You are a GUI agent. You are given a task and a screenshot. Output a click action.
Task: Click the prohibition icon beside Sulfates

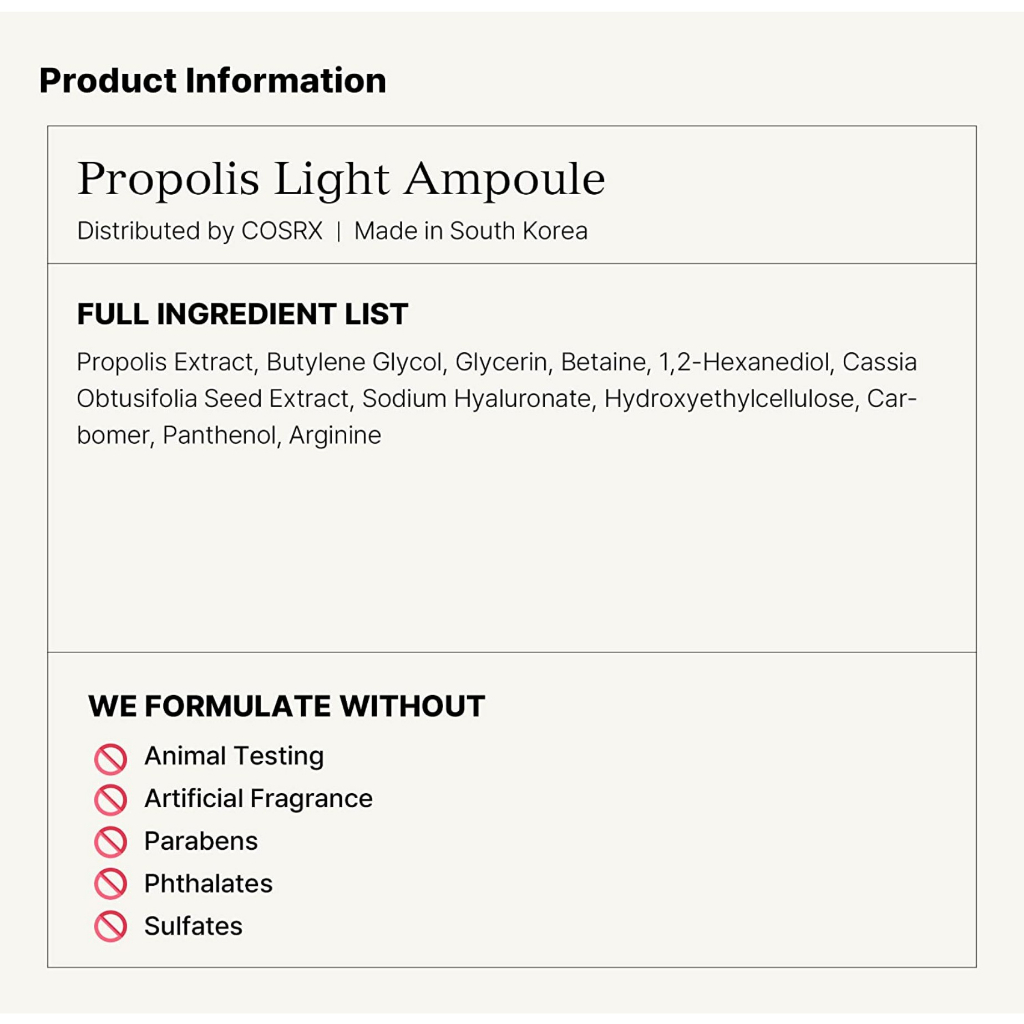coord(110,927)
